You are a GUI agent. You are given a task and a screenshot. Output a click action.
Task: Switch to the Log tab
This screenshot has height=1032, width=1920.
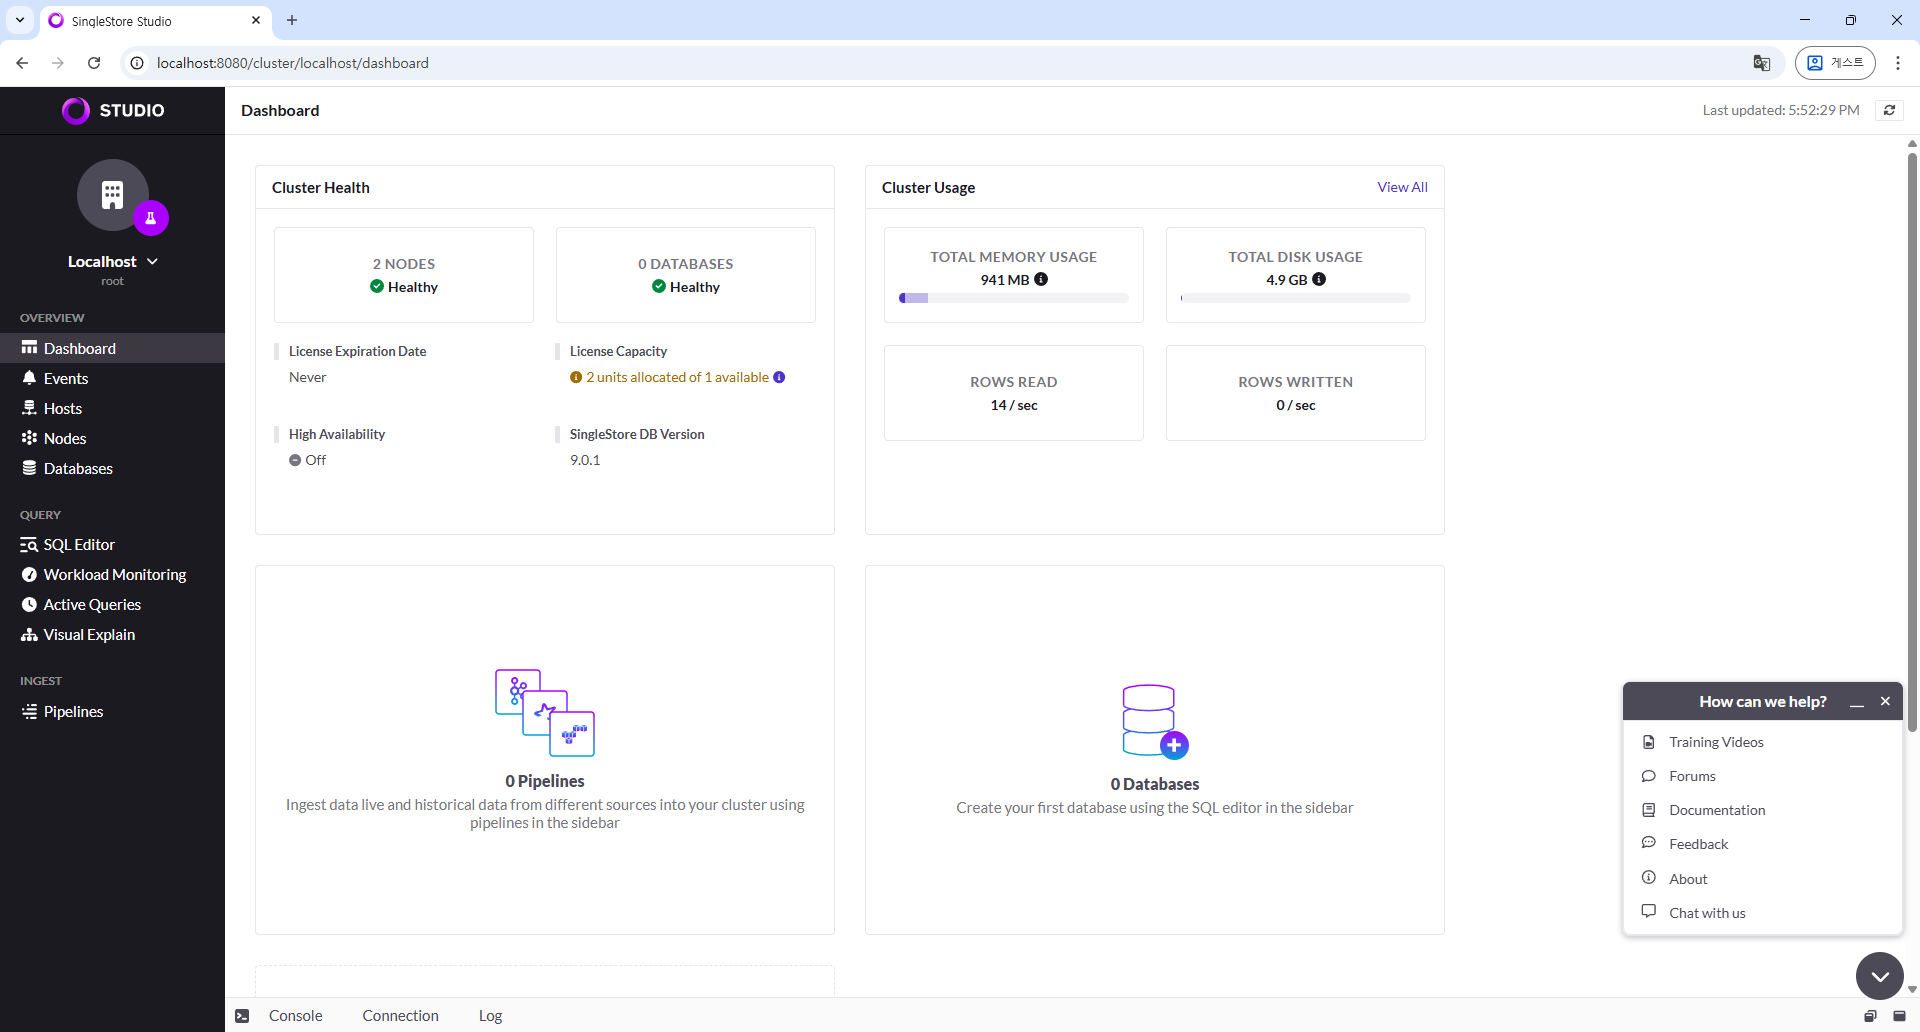pyautogui.click(x=490, y=1015)
